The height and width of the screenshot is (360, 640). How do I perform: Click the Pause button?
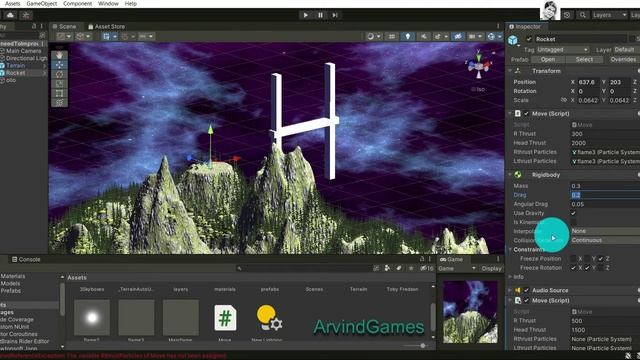pyautogui.click(x=320, y=15)
